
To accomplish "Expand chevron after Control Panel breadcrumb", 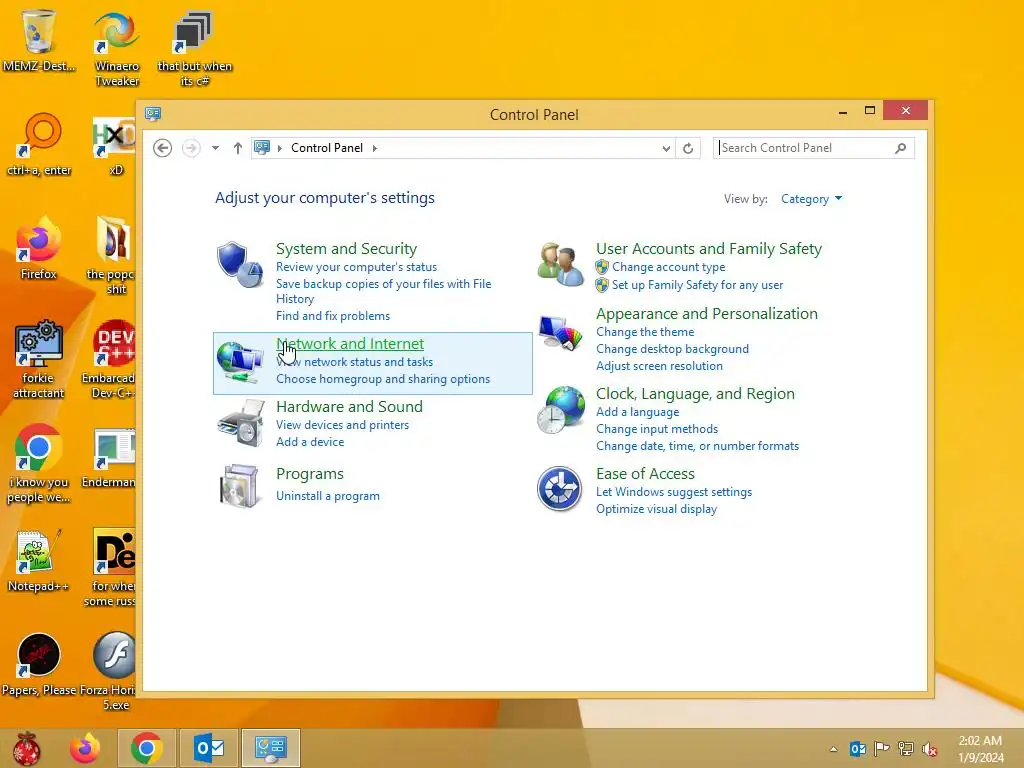I will [375, 148].
